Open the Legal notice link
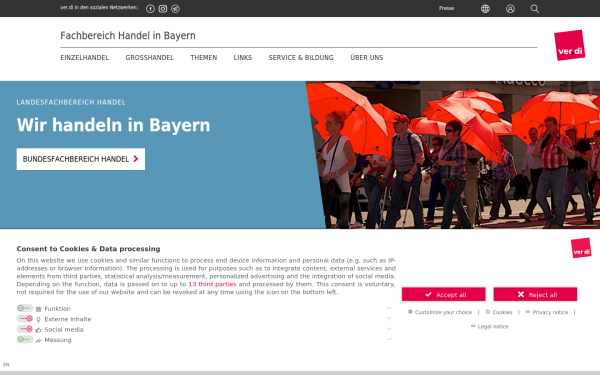The width and height of the screenshot is (600, 375). [x=490, y=326]
